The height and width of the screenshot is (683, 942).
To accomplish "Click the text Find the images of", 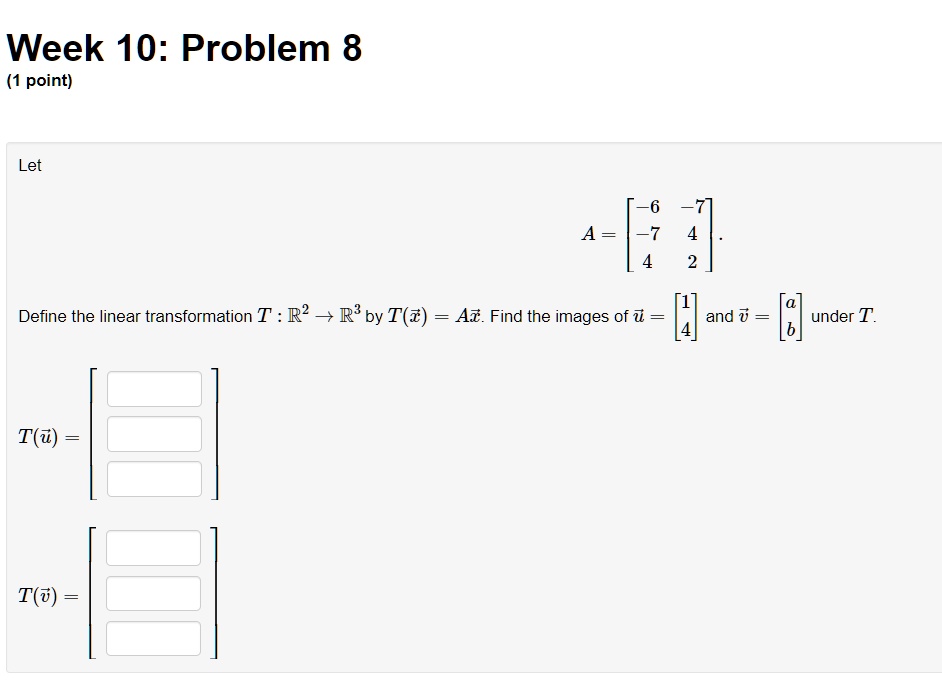I will [x=559, y=317].
